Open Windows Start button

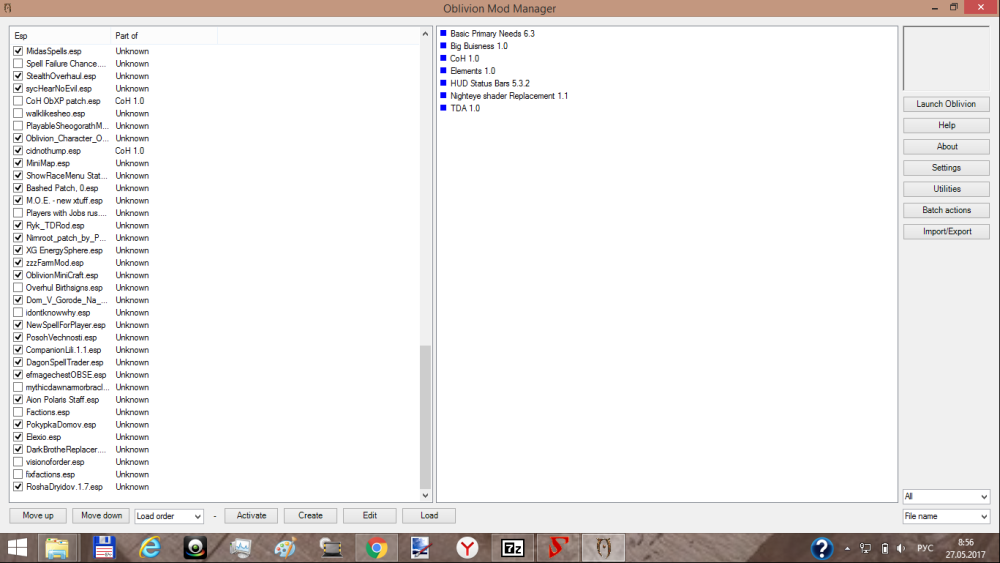click(17, 548)
